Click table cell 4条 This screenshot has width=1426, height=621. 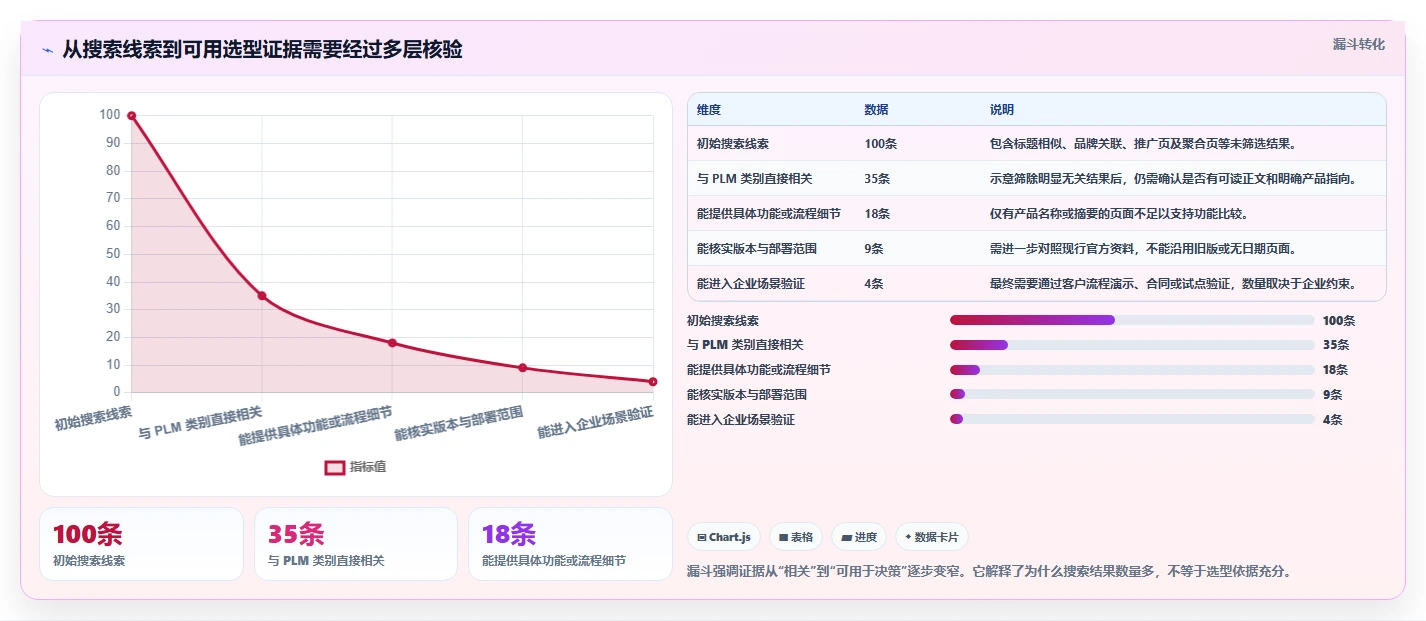point(874,284)
